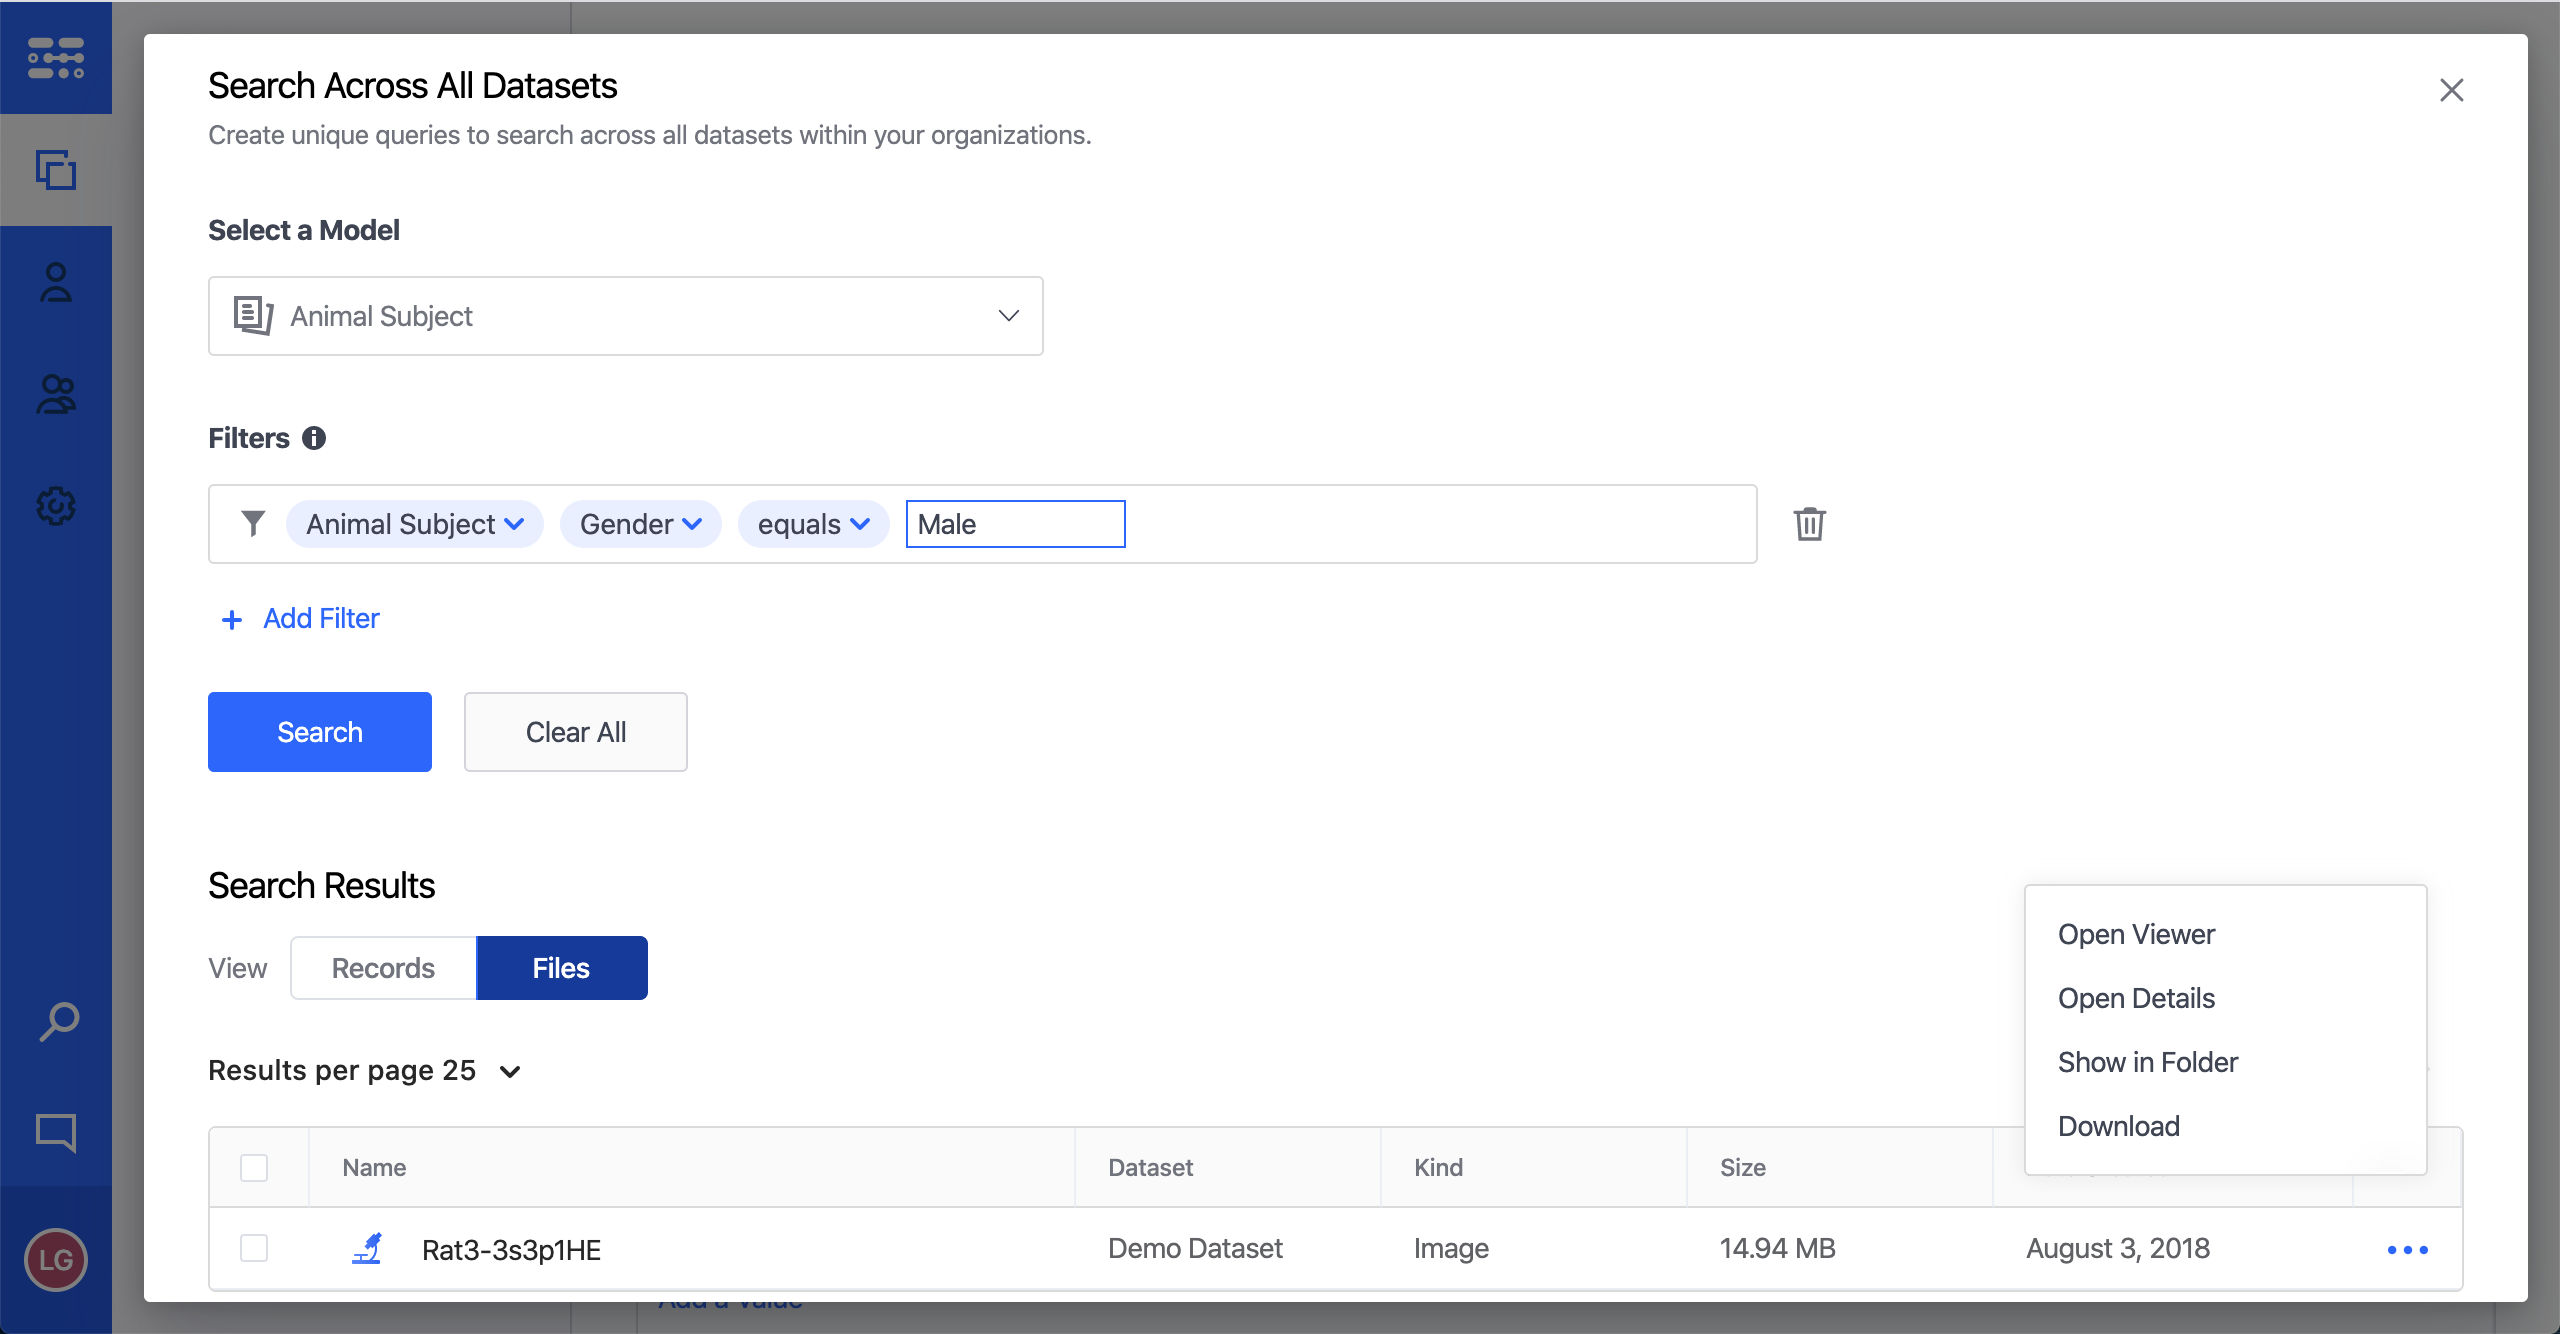Check the Rat3-3s3p1HE row checkbox
The width and height of the screenshot is (2560, 1334).
pos(254,1248)
